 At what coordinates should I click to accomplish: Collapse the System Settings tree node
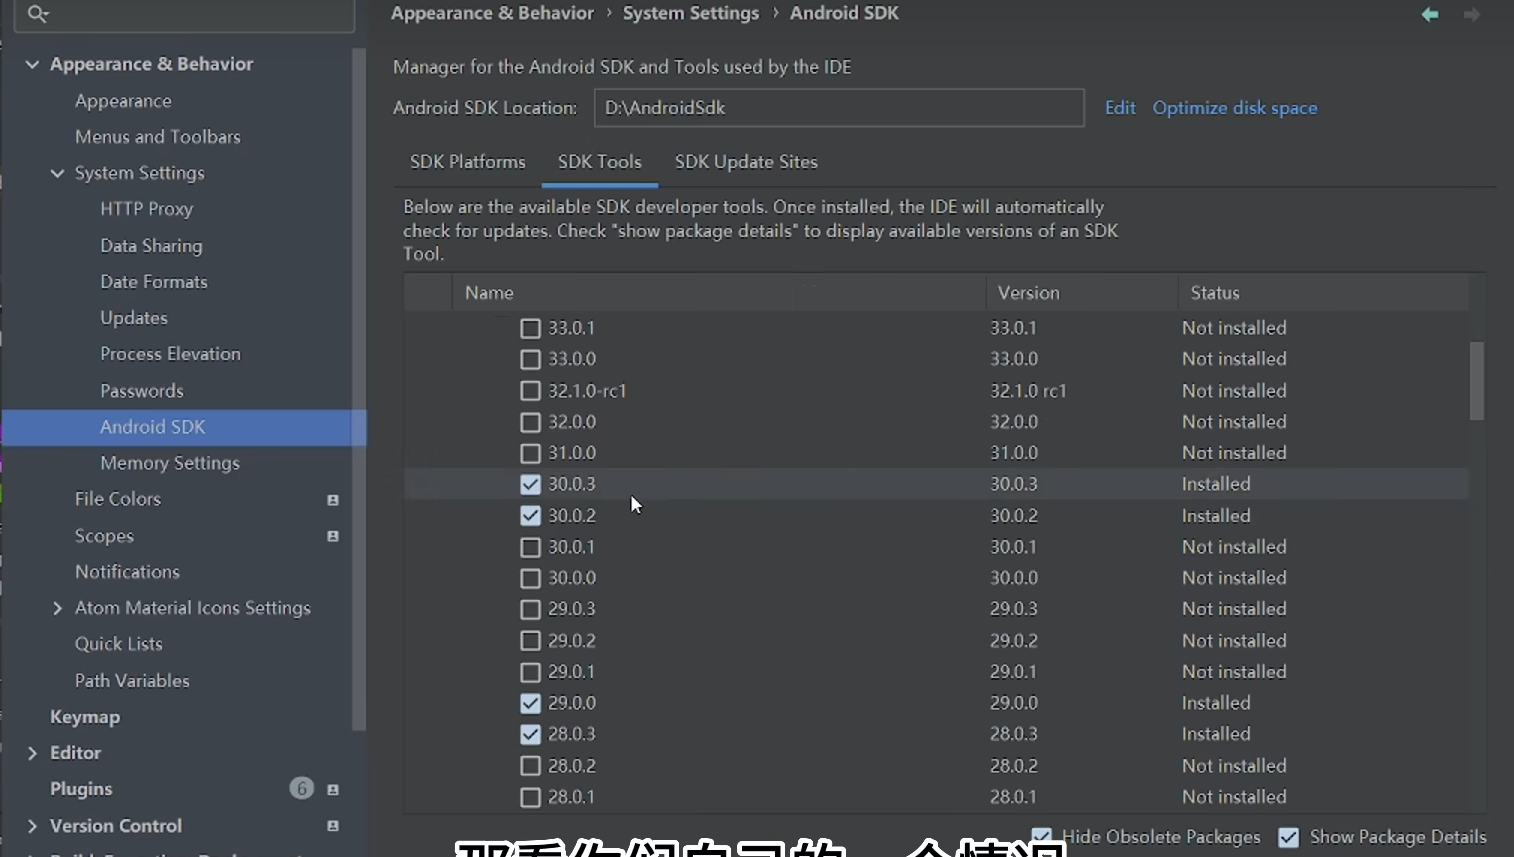coord(57,173)
